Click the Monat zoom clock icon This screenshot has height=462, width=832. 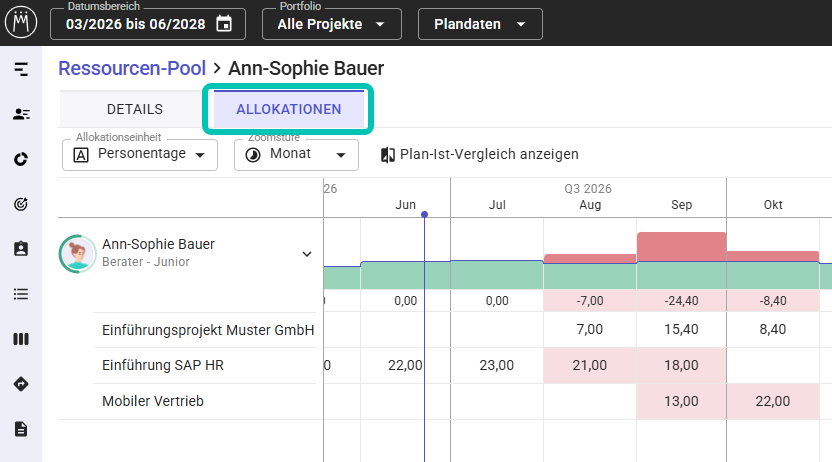click(x=253, y=155)
